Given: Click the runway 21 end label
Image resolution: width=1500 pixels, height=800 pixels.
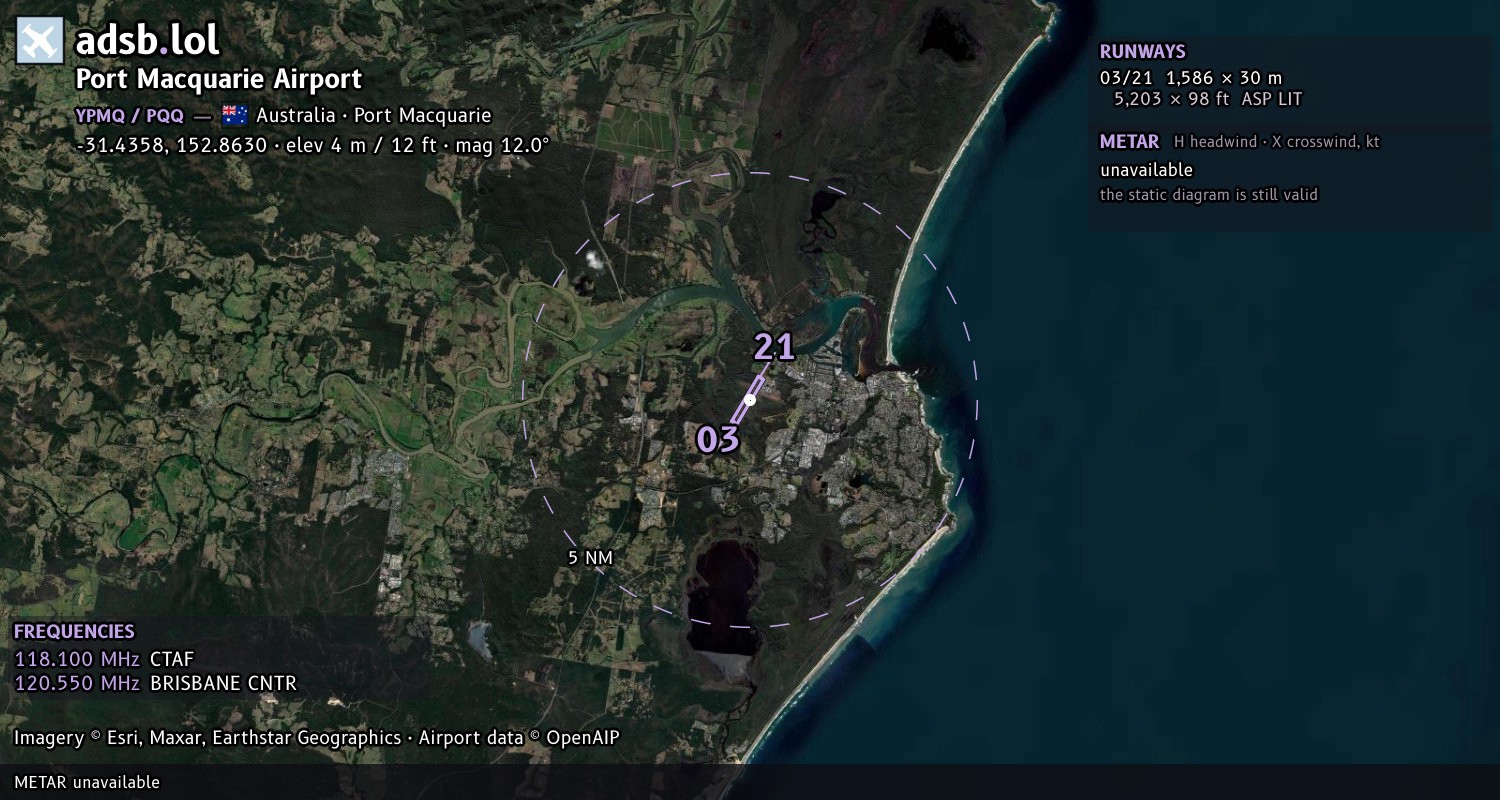Looking at the screenshot, I should pos(774,347).
